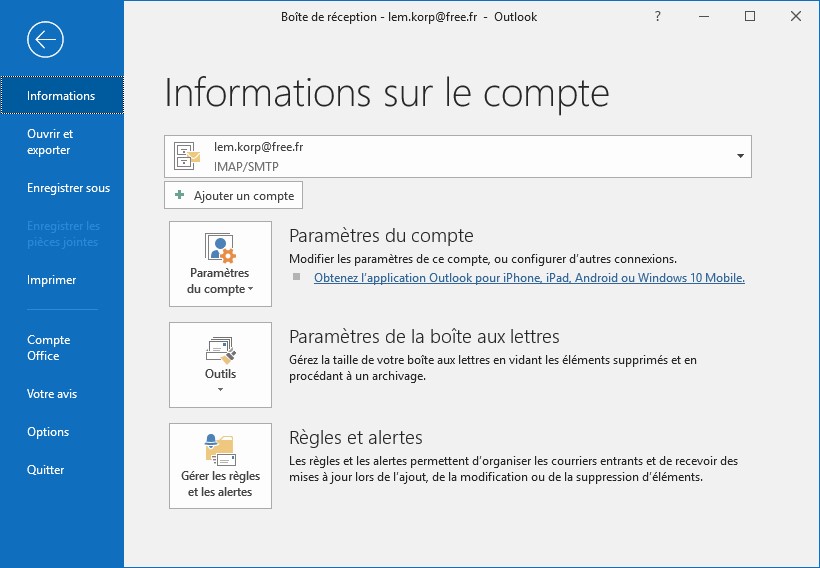The width and height of the screenshot is (820, 568).
Task: Click Gérer les règles et les alertes
Action: 220,466
